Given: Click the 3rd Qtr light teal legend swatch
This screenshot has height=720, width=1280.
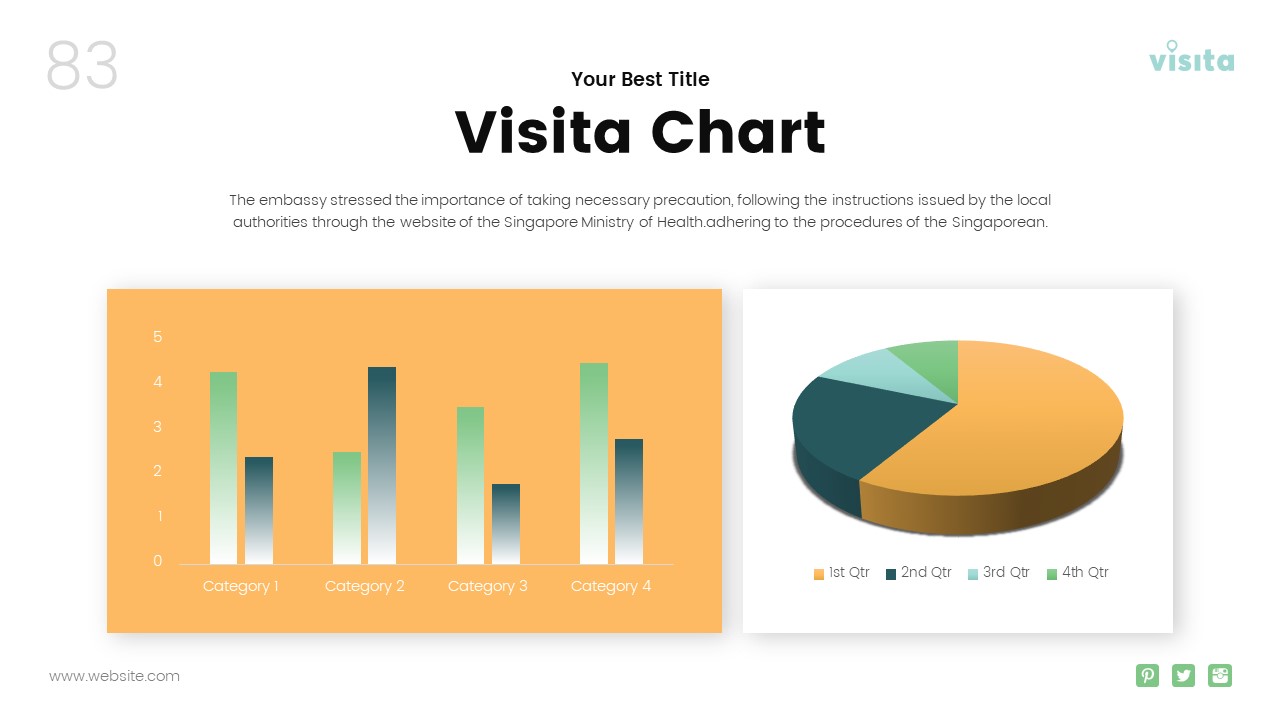Looking at the screenshot, I should tap(973, 574).
